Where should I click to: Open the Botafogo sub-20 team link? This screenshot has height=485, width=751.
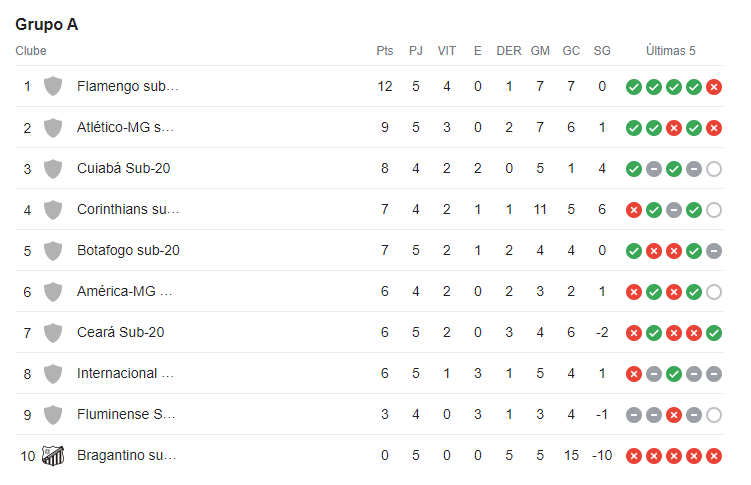[128, 250]
